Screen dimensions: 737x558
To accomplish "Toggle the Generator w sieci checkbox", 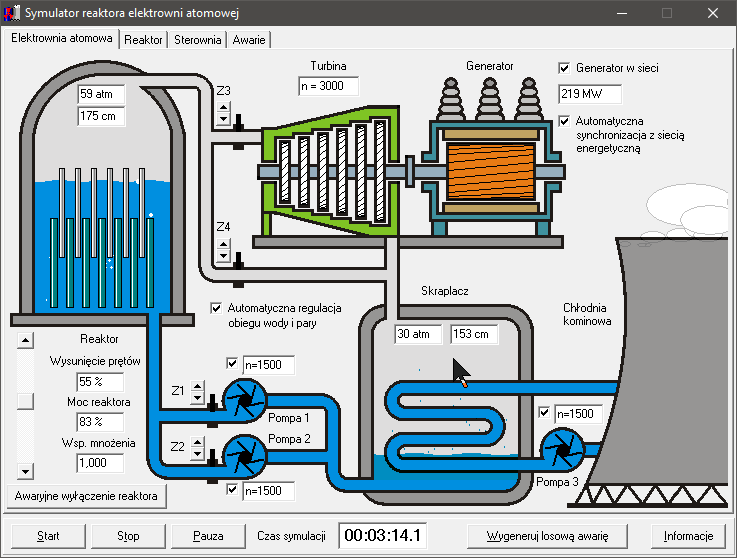I will 564,69.
